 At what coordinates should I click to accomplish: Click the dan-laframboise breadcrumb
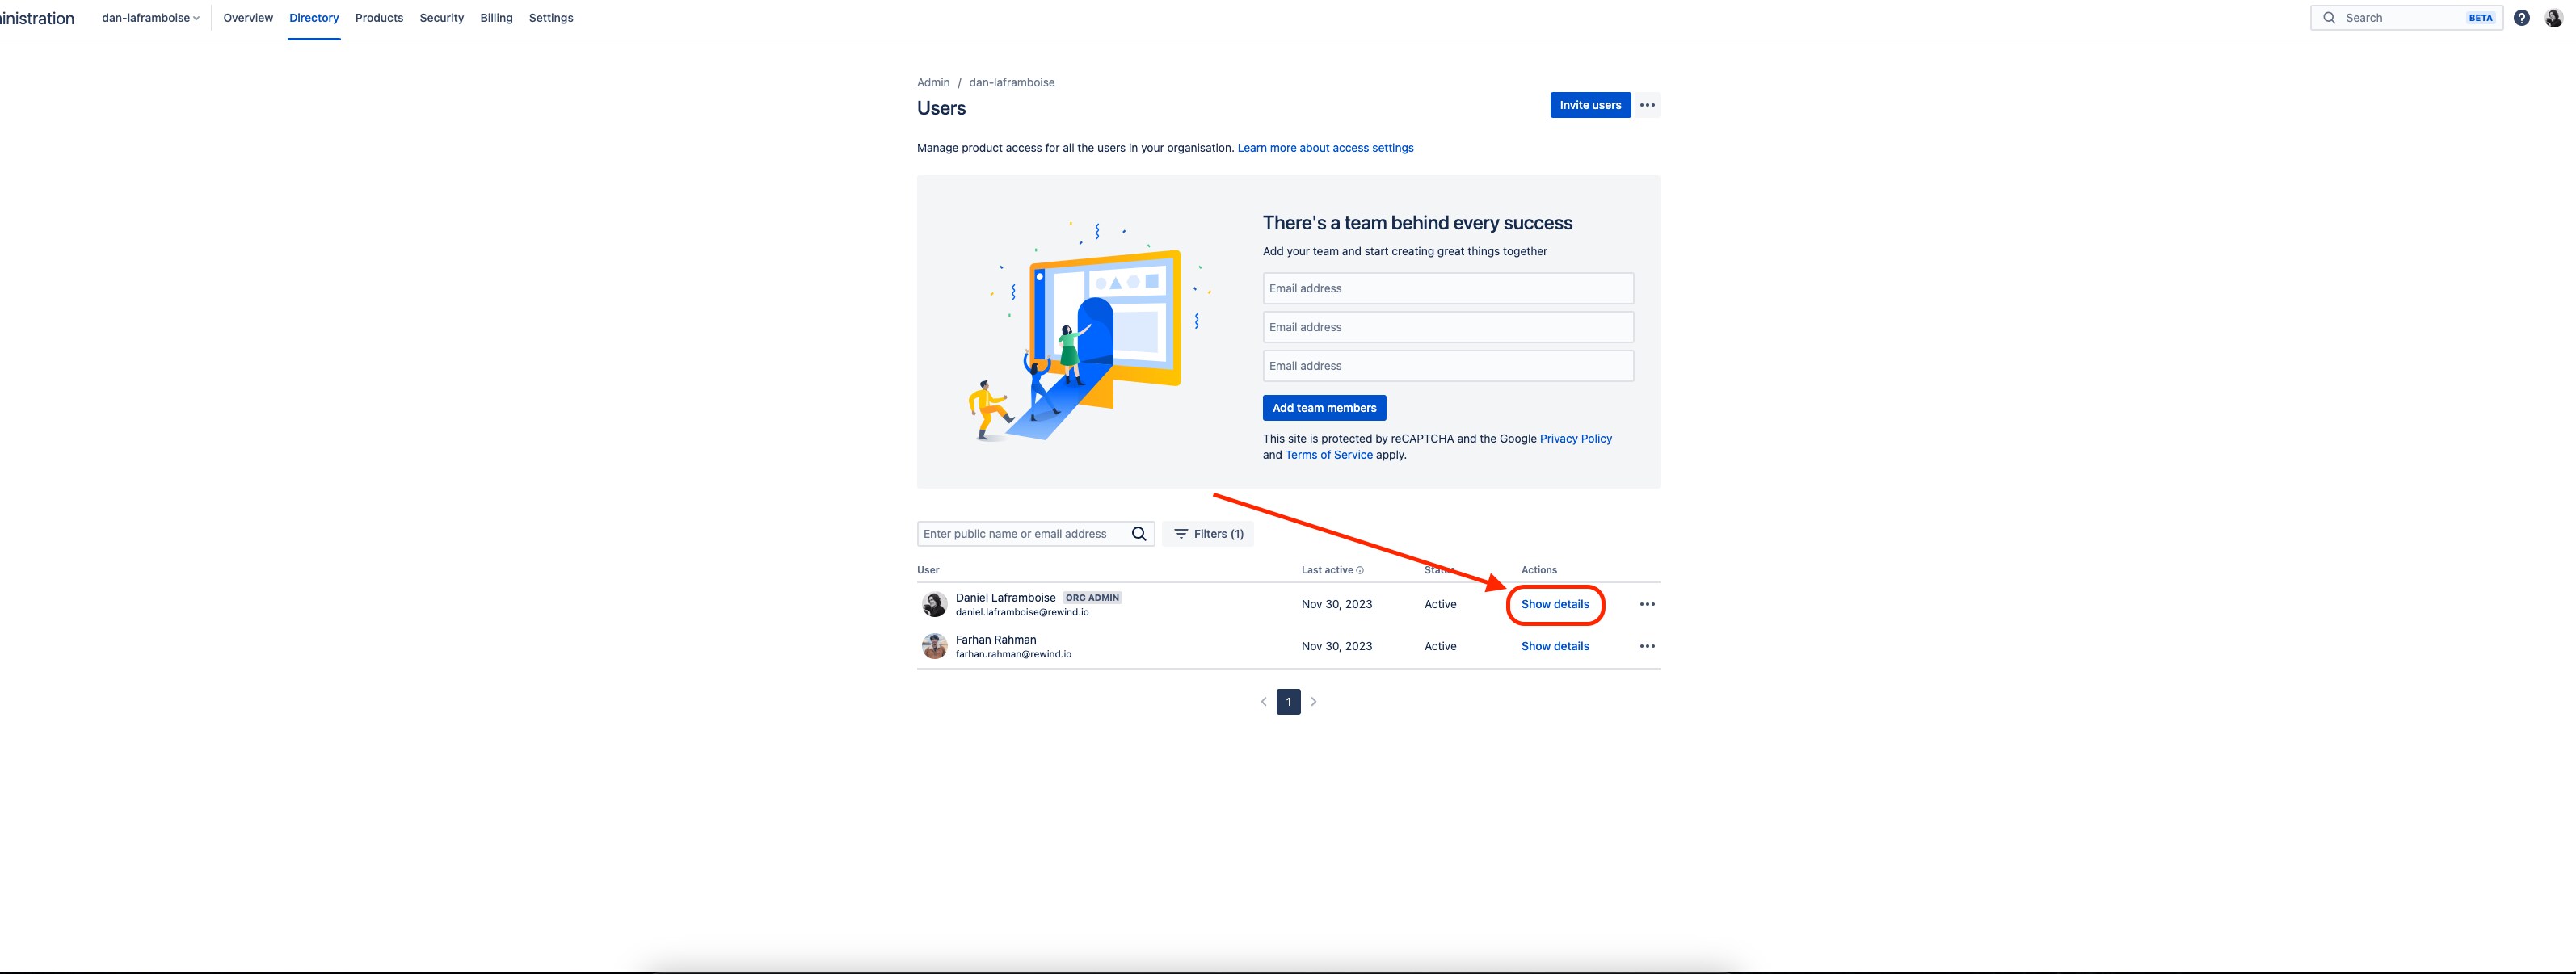click(1011, 83)
